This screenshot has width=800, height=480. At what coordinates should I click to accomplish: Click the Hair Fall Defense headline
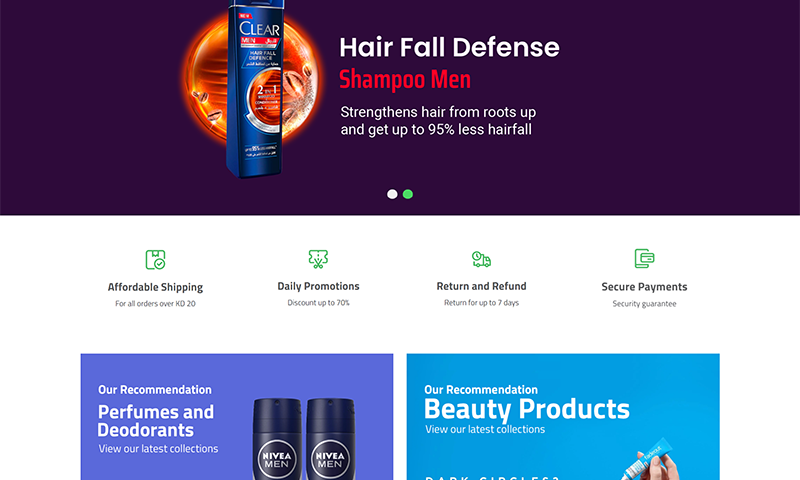(x=449, y=47)
